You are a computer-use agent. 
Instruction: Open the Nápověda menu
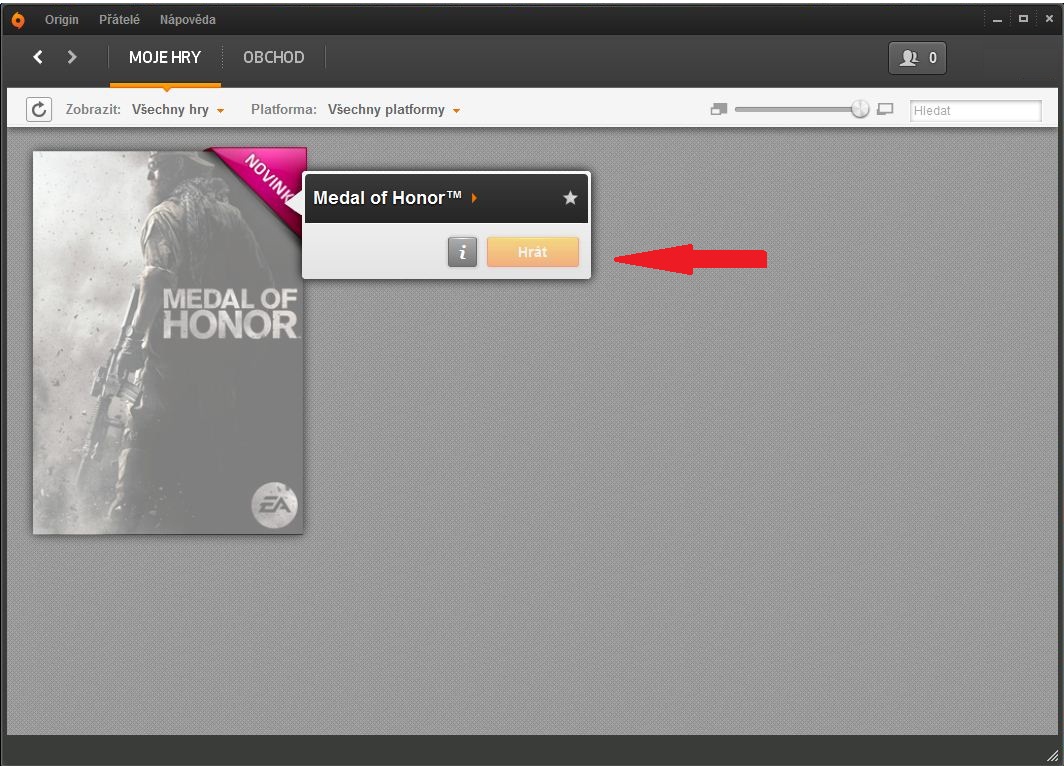click(188, 20)
